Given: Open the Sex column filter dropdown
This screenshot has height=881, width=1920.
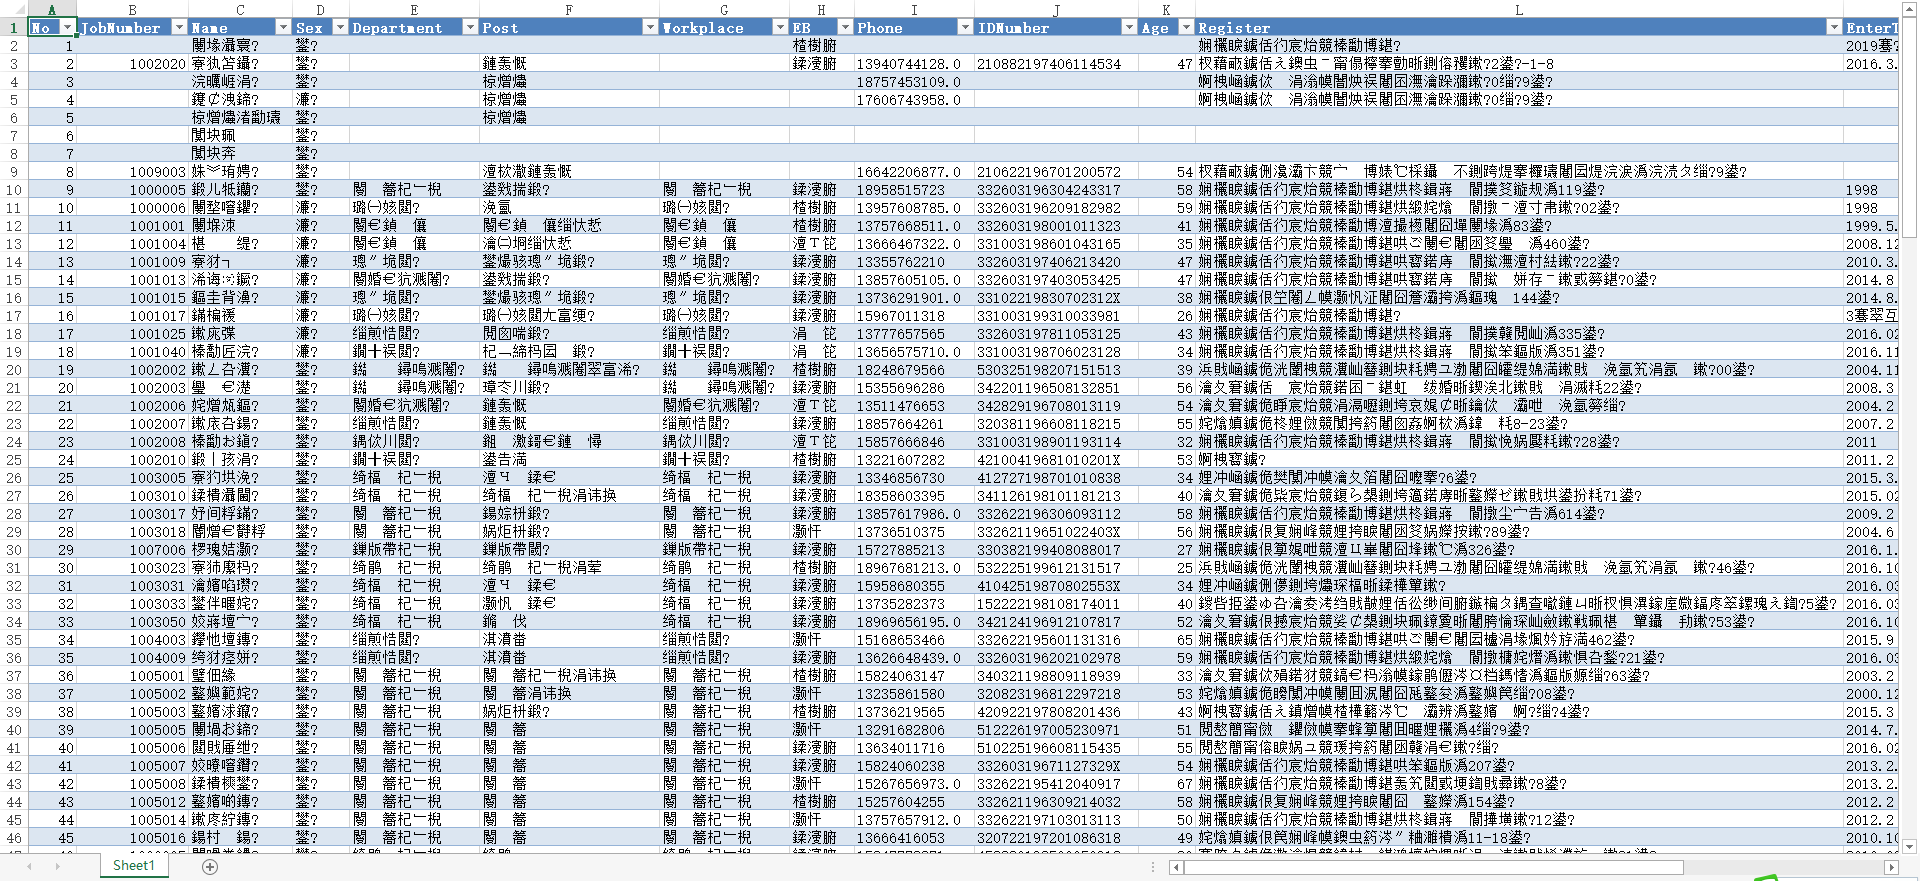Looking at the screenshot, I should tap(340, 28).
